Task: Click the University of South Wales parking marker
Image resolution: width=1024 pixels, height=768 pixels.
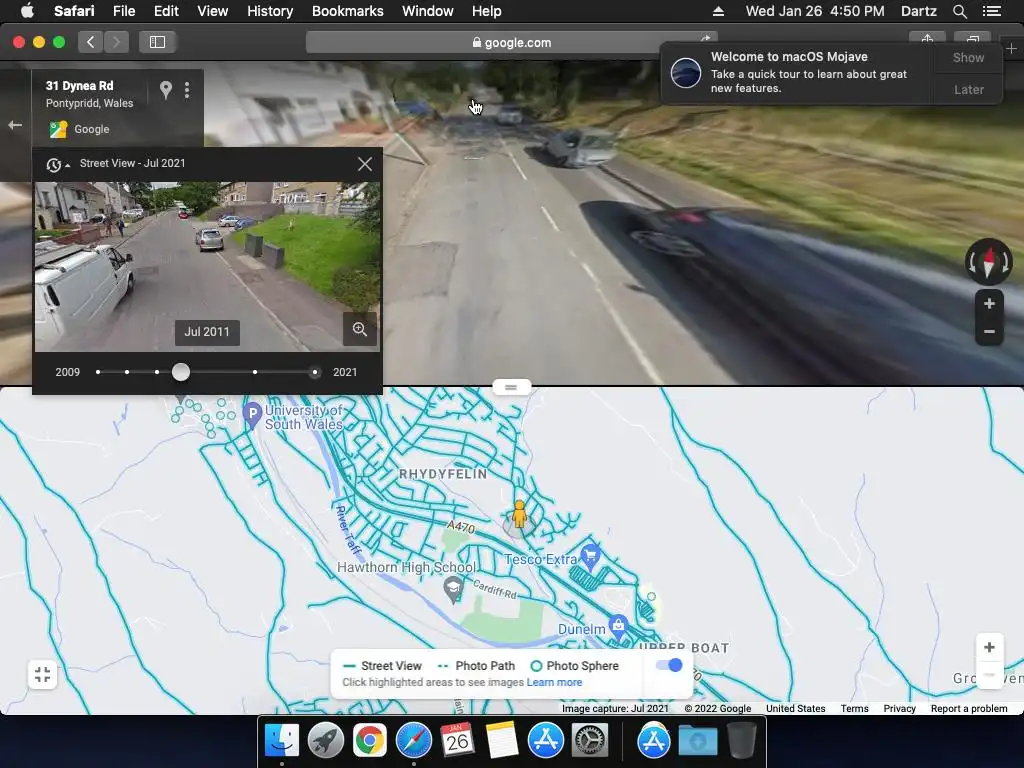Action: [x=252, y=415]
